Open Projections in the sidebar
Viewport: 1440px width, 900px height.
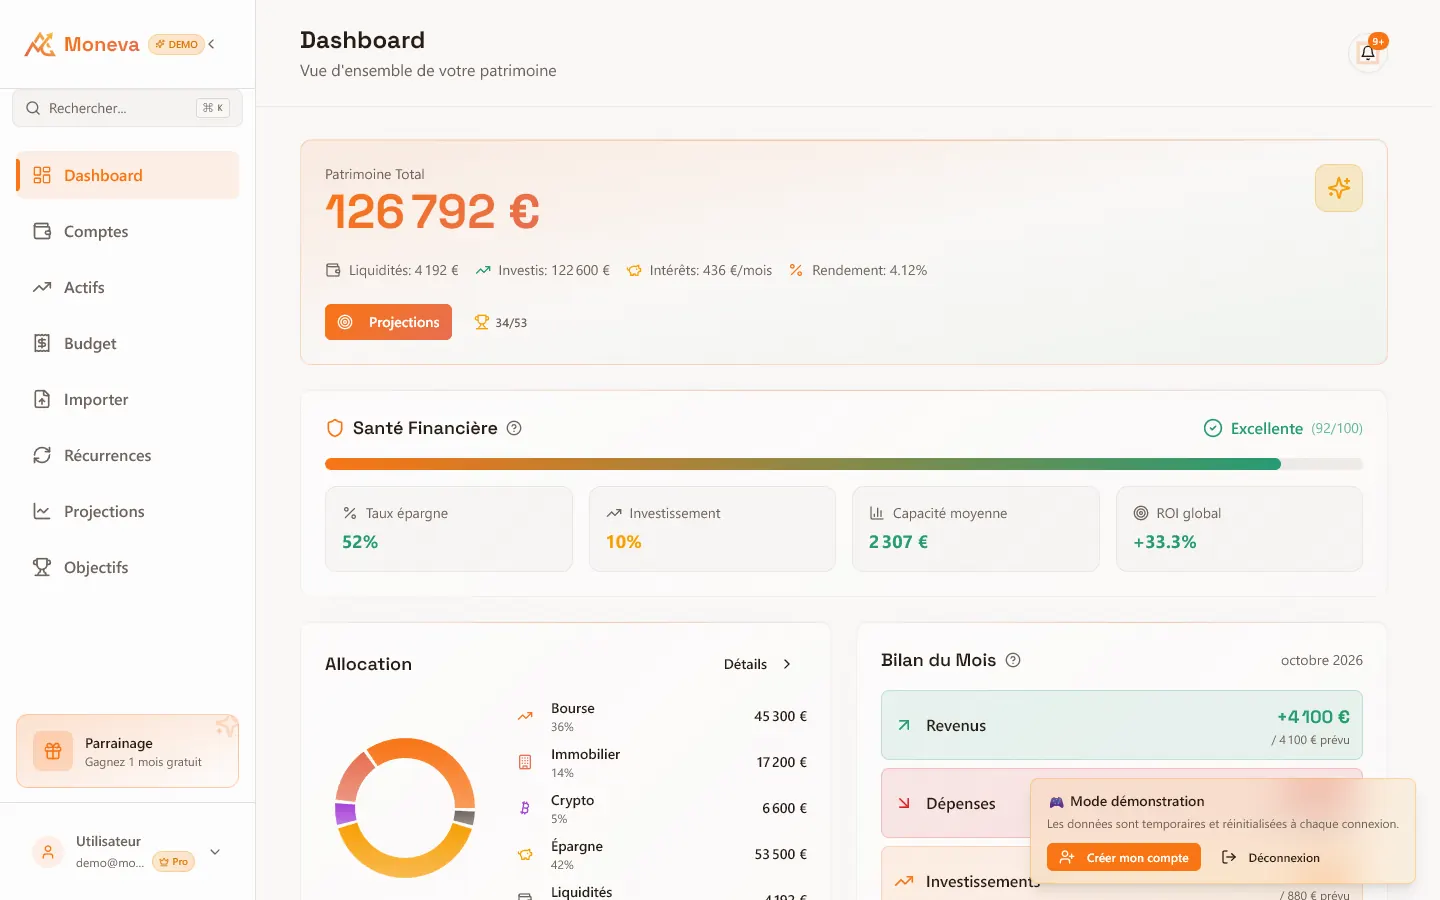pyautogui.click(x=128, y=511)
